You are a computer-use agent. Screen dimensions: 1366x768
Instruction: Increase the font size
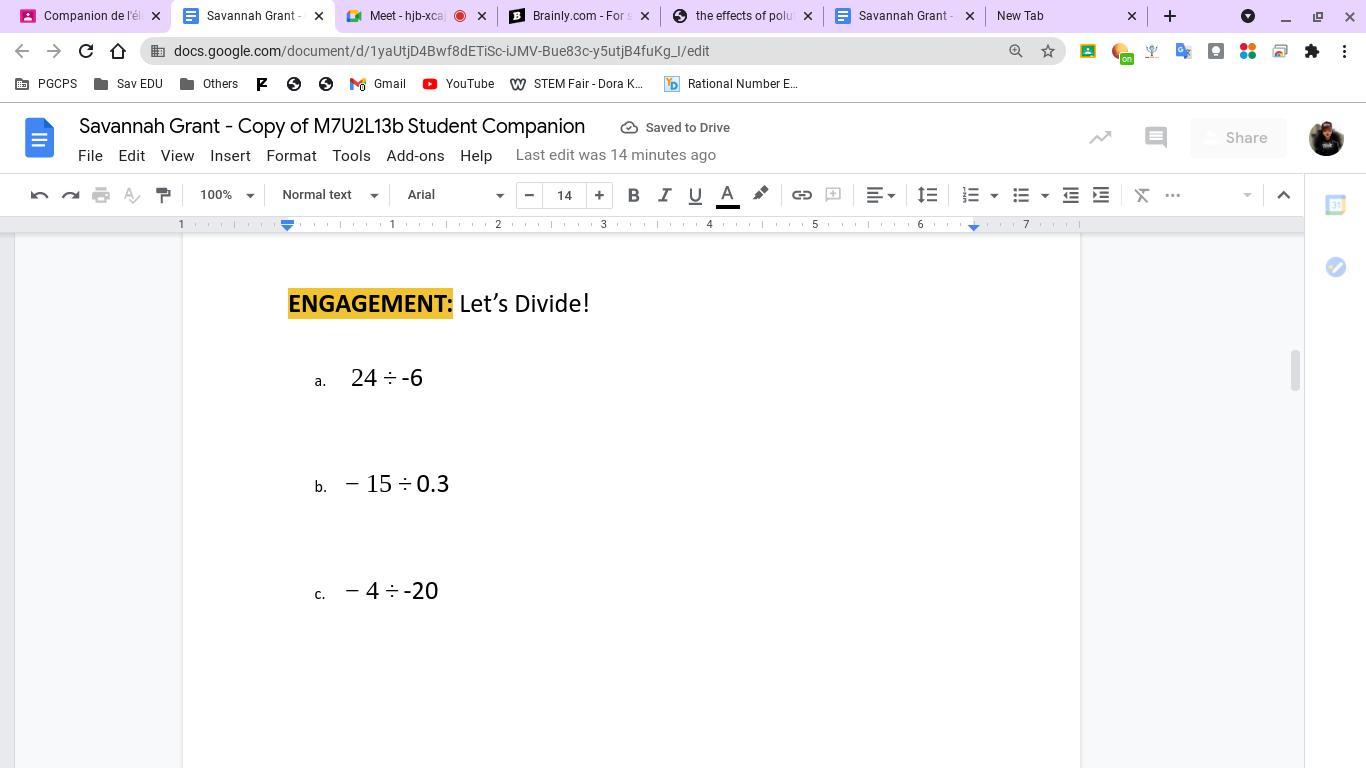[599, 195]
